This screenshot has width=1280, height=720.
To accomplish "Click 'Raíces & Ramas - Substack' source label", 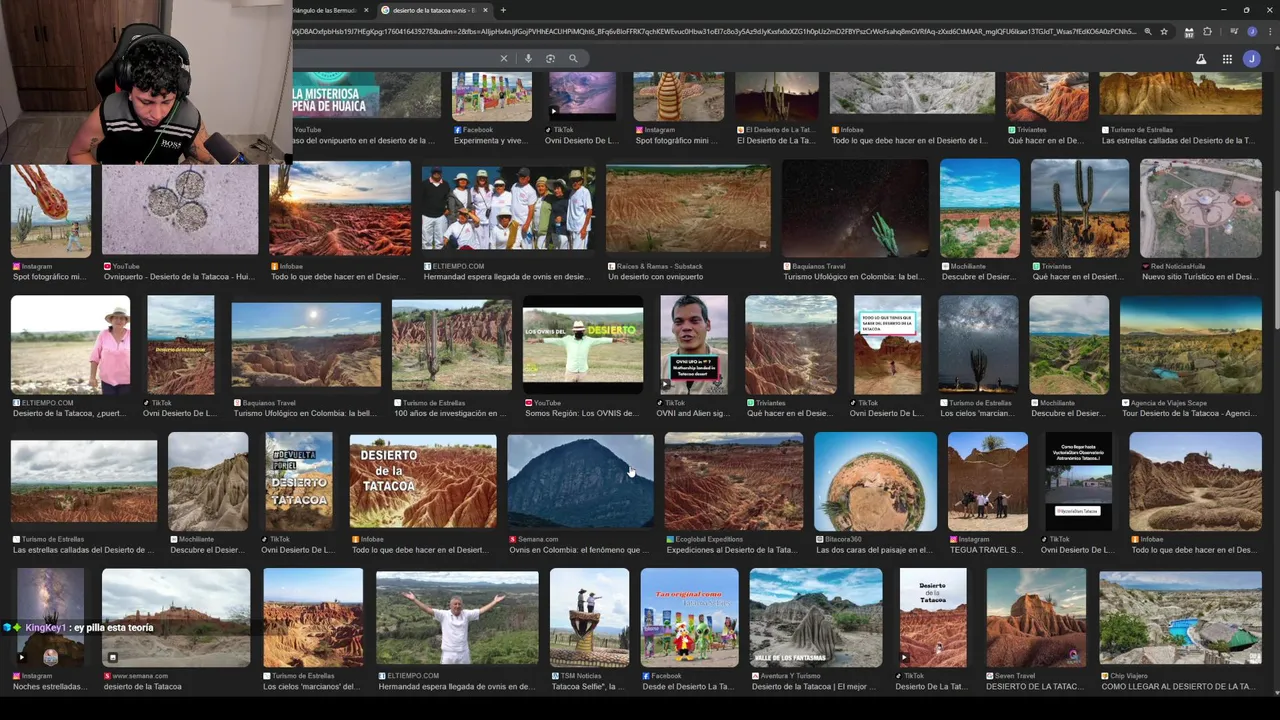I will click(x=660, y=267).
